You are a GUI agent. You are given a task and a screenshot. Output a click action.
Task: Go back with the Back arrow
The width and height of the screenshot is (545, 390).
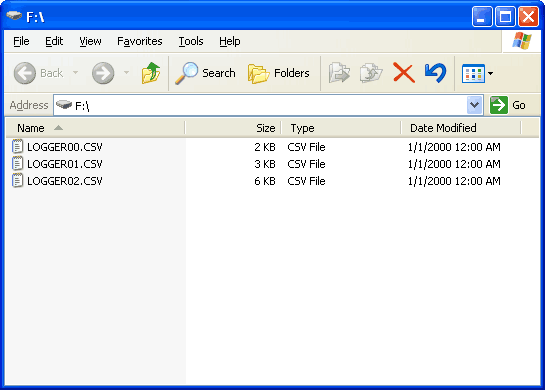coord(38,73)
